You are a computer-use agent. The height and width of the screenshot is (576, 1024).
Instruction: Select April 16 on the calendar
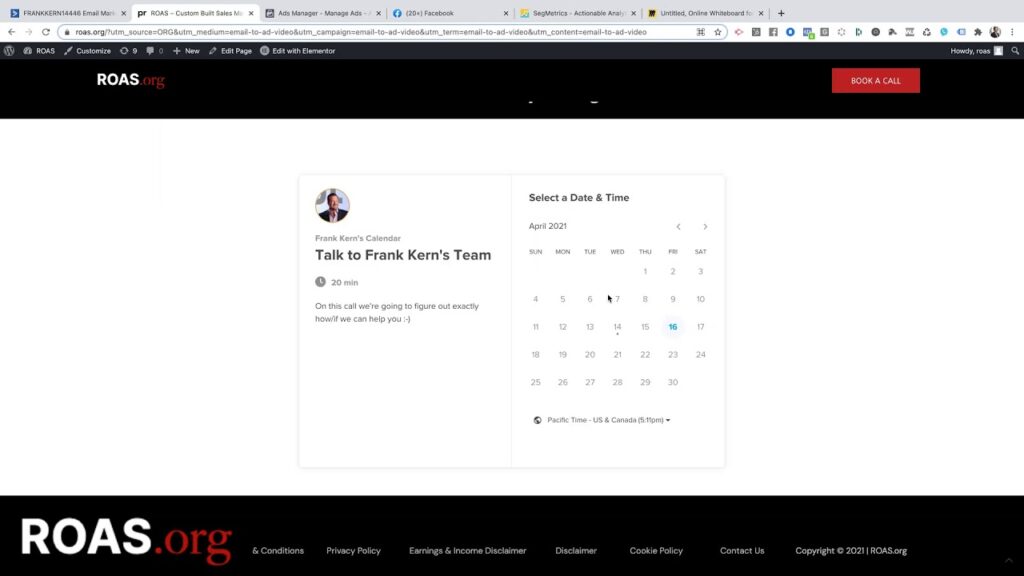point(673,327)
